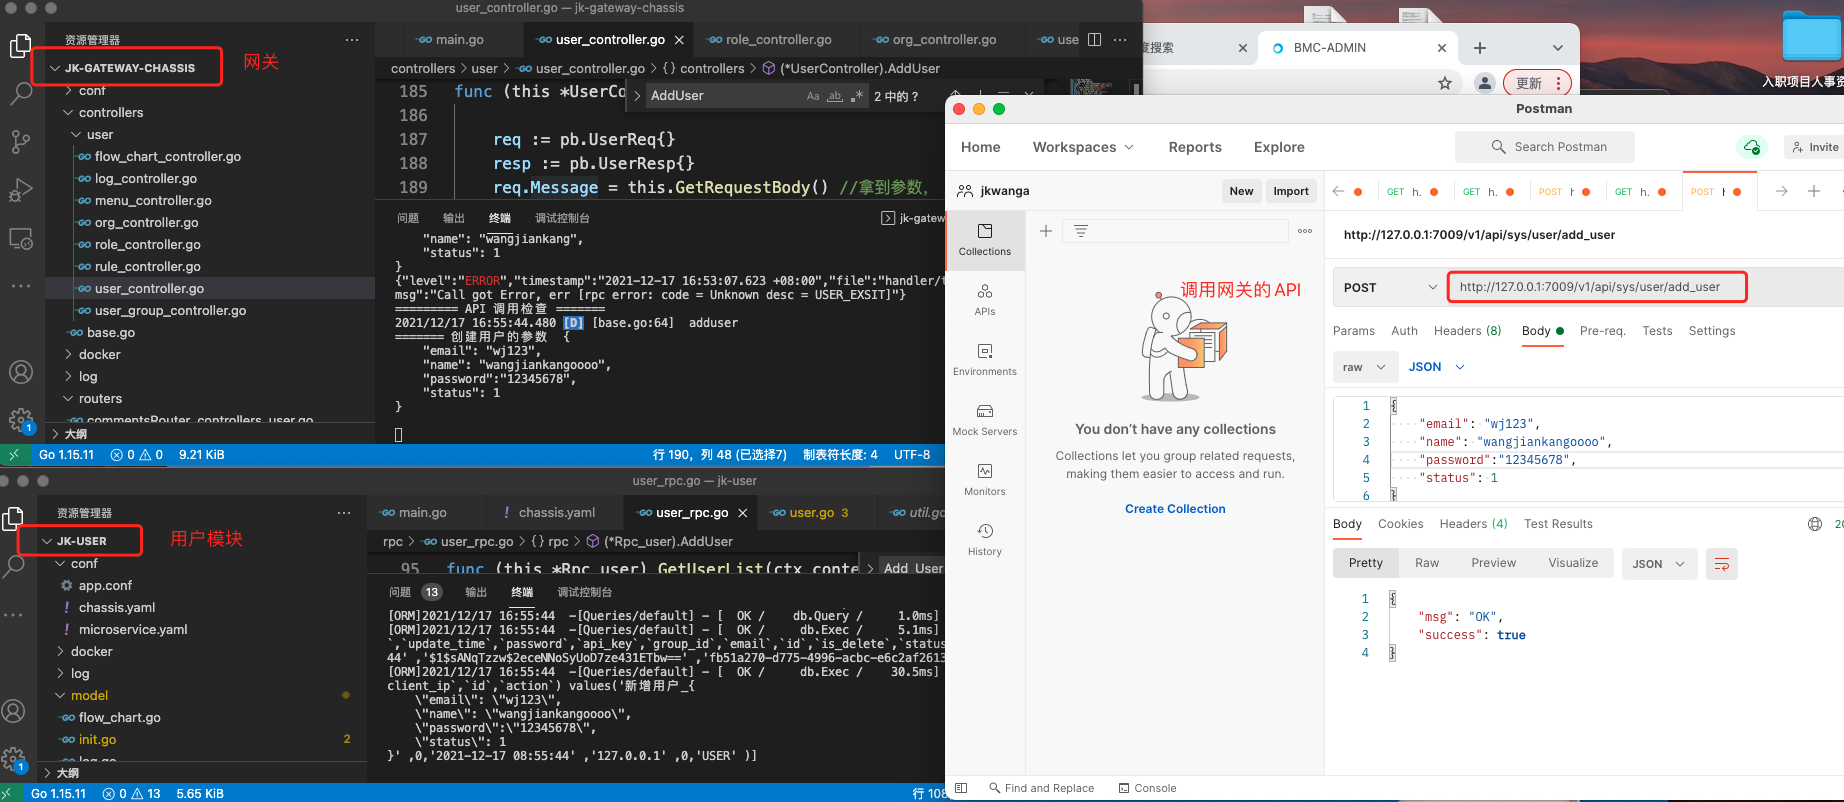Open new tab in Chrome window

1480,48
